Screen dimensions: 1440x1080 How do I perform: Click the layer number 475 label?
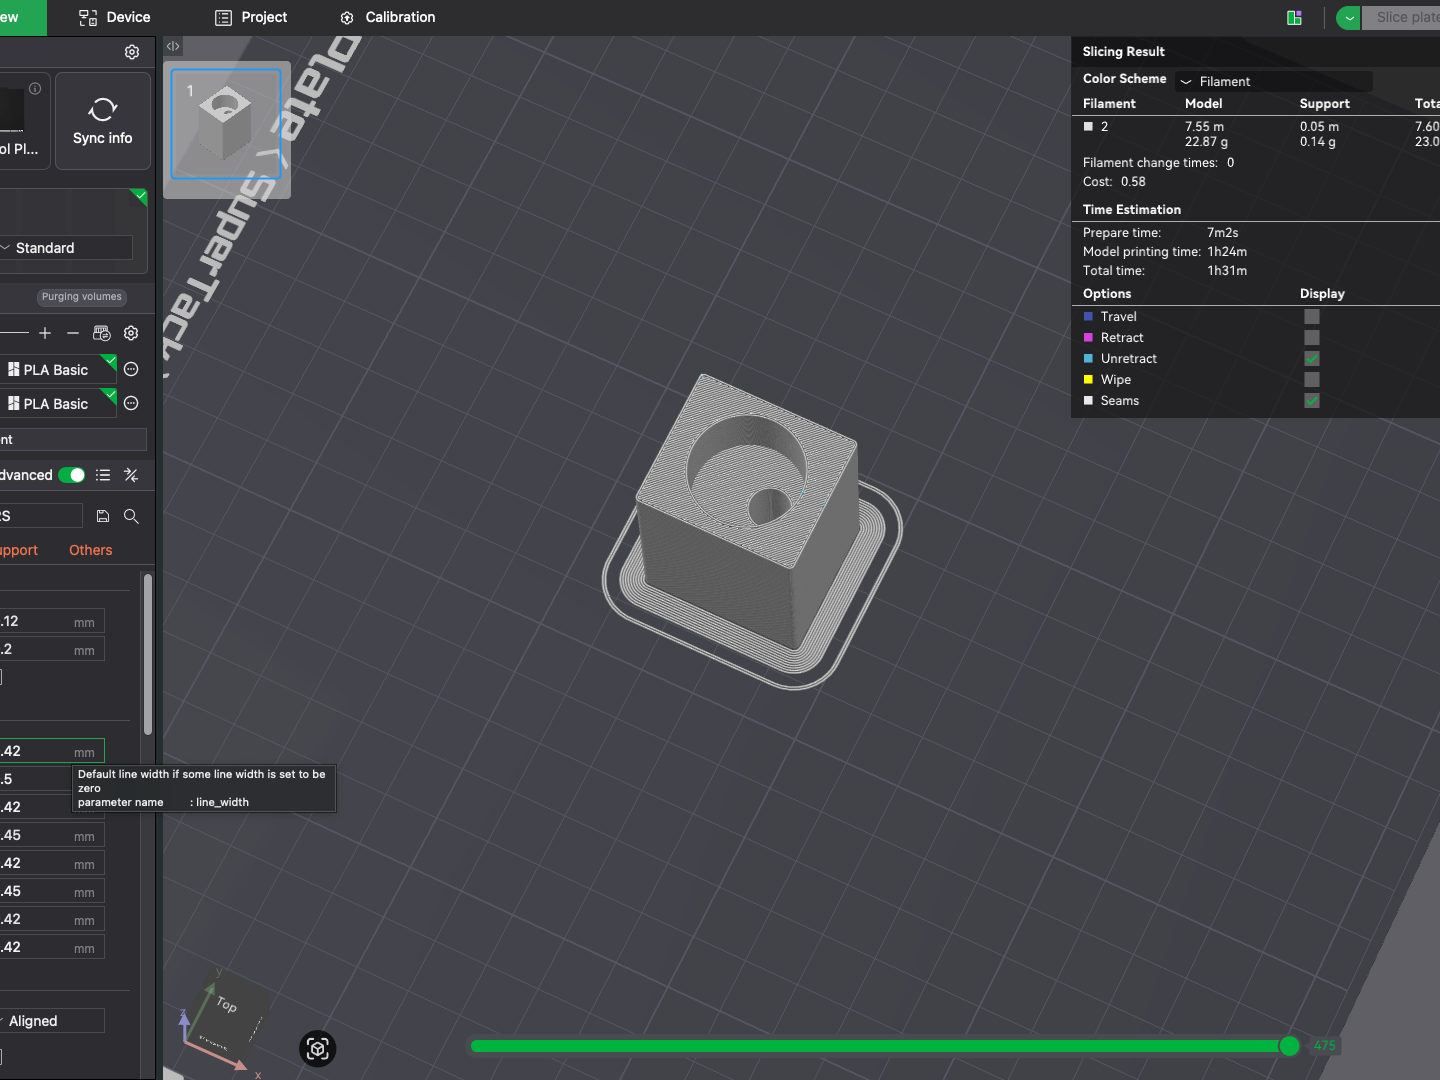1325,1046
